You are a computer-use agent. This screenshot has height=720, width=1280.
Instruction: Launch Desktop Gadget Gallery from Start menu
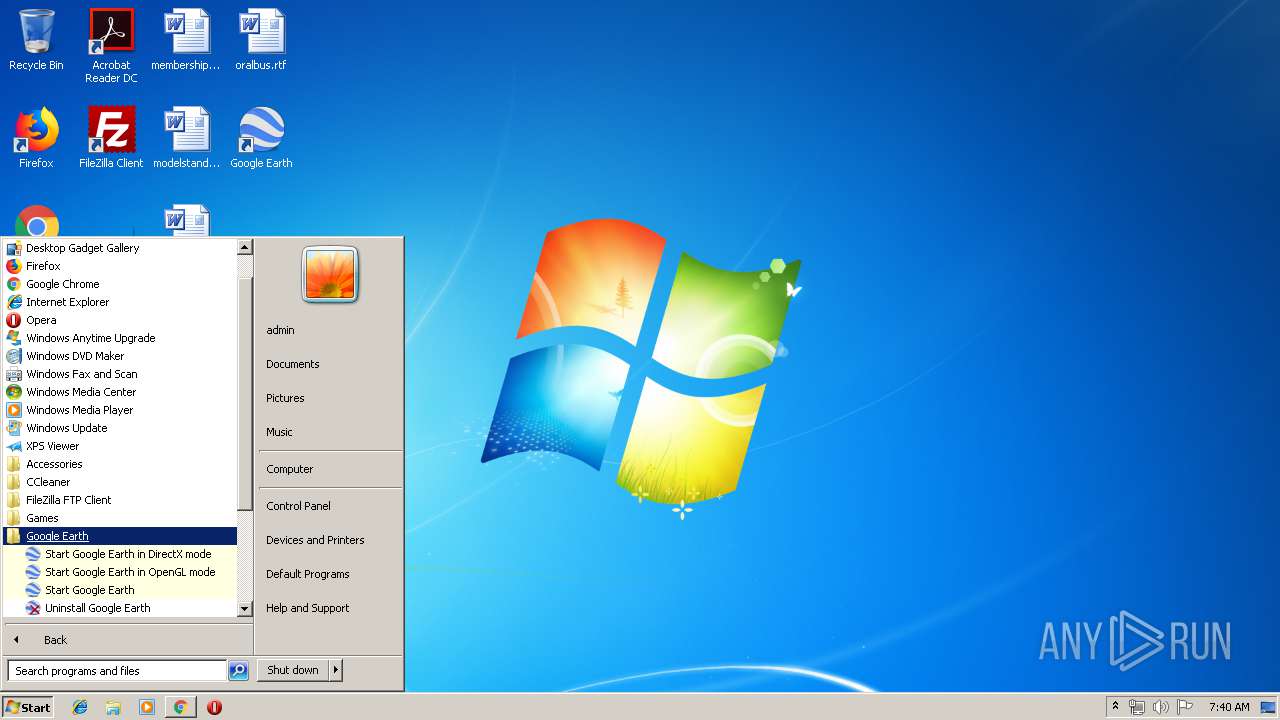coord(120,248)
